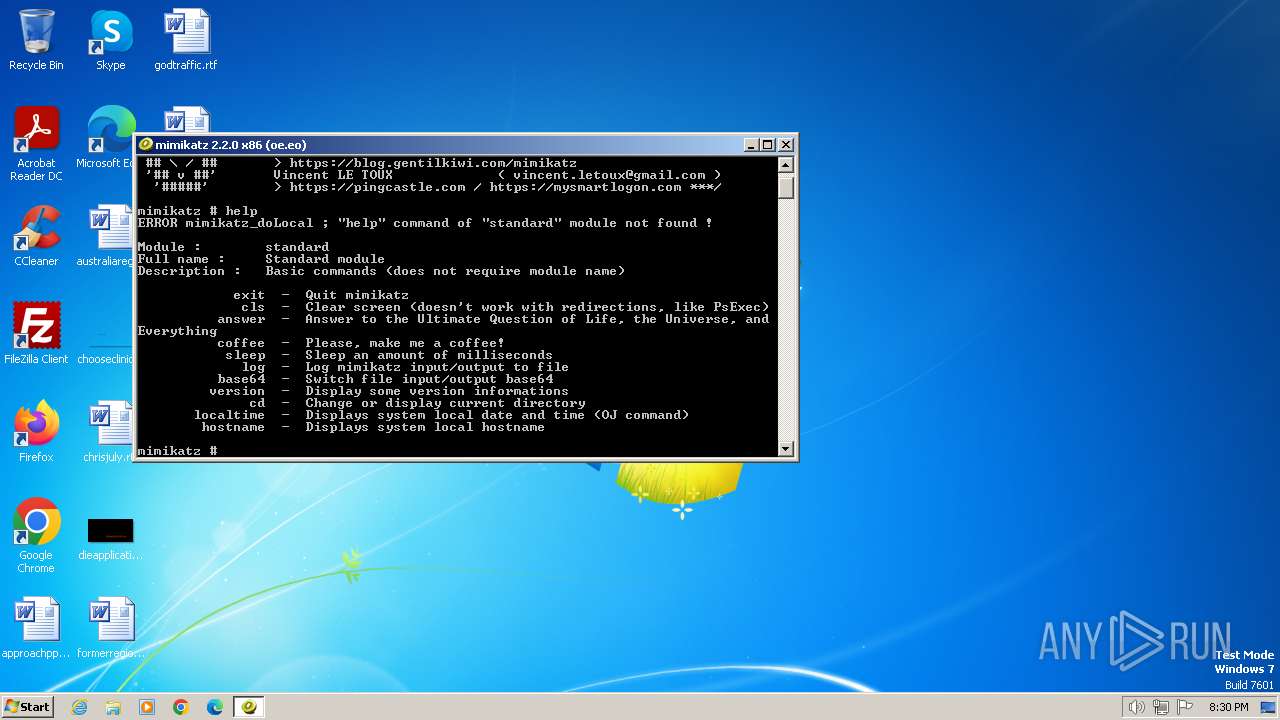Open the chrisjuly document icon
Viewport: 1280px width, 720px height.
coord(109,432)
